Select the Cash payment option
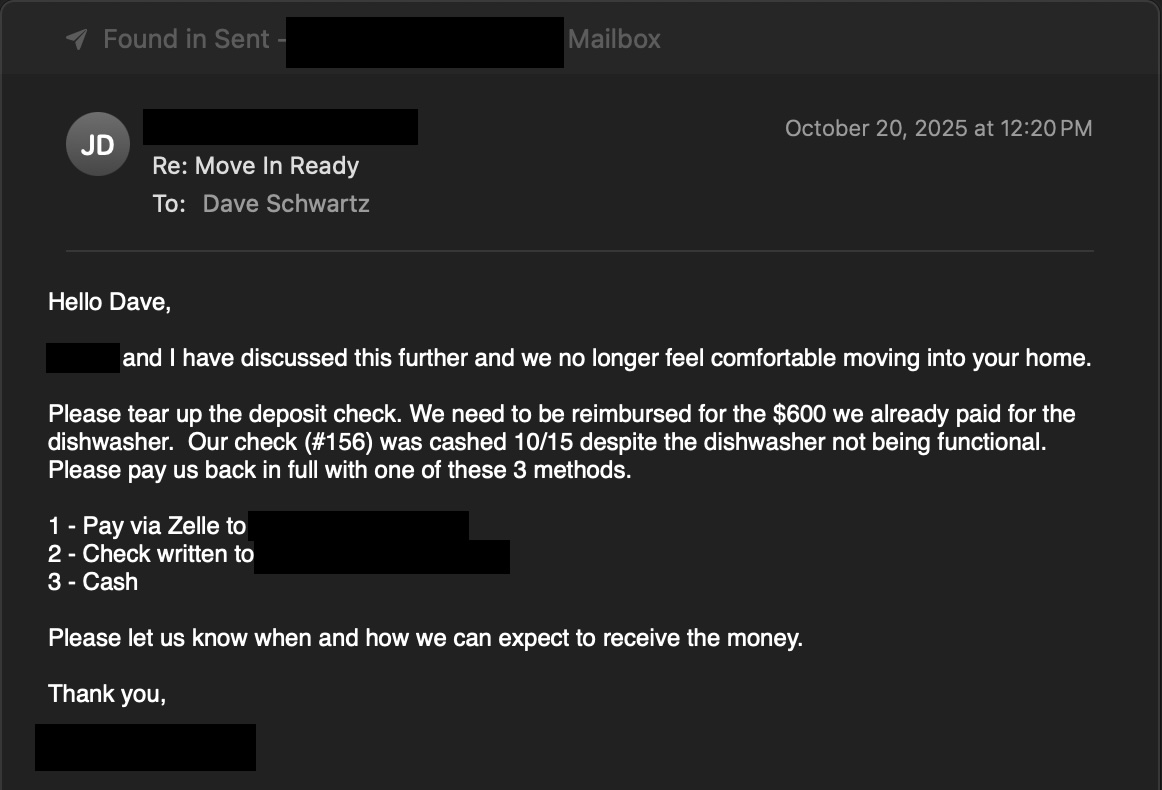 [92, 581]
